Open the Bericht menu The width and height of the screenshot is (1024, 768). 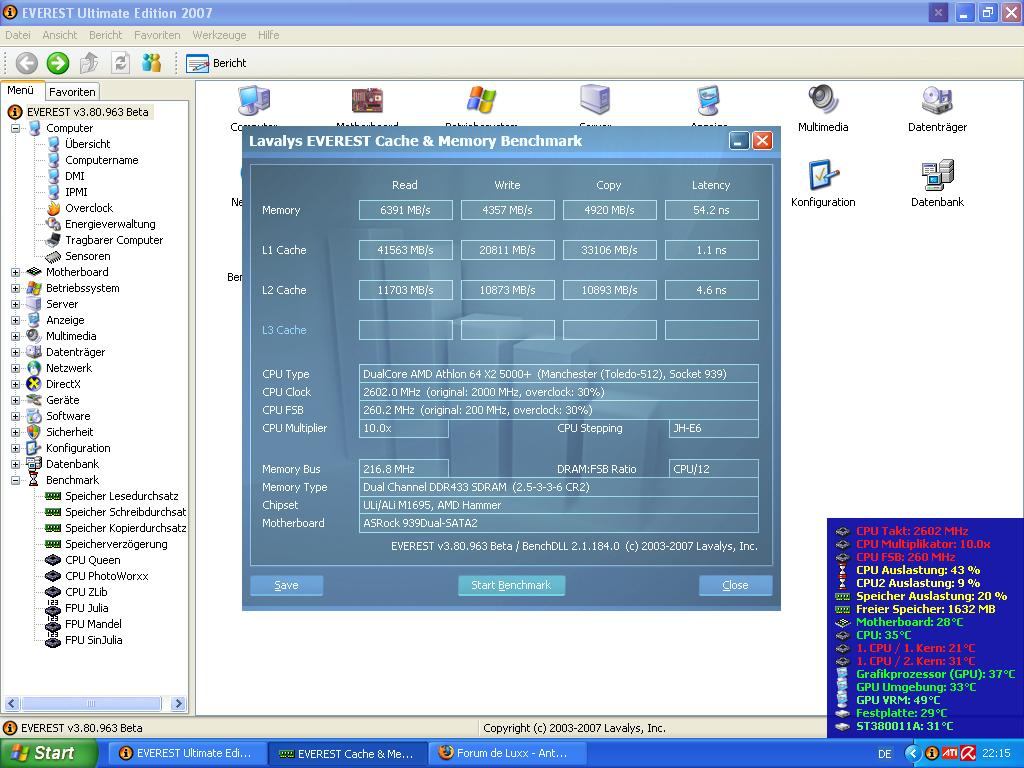point(105,35)
